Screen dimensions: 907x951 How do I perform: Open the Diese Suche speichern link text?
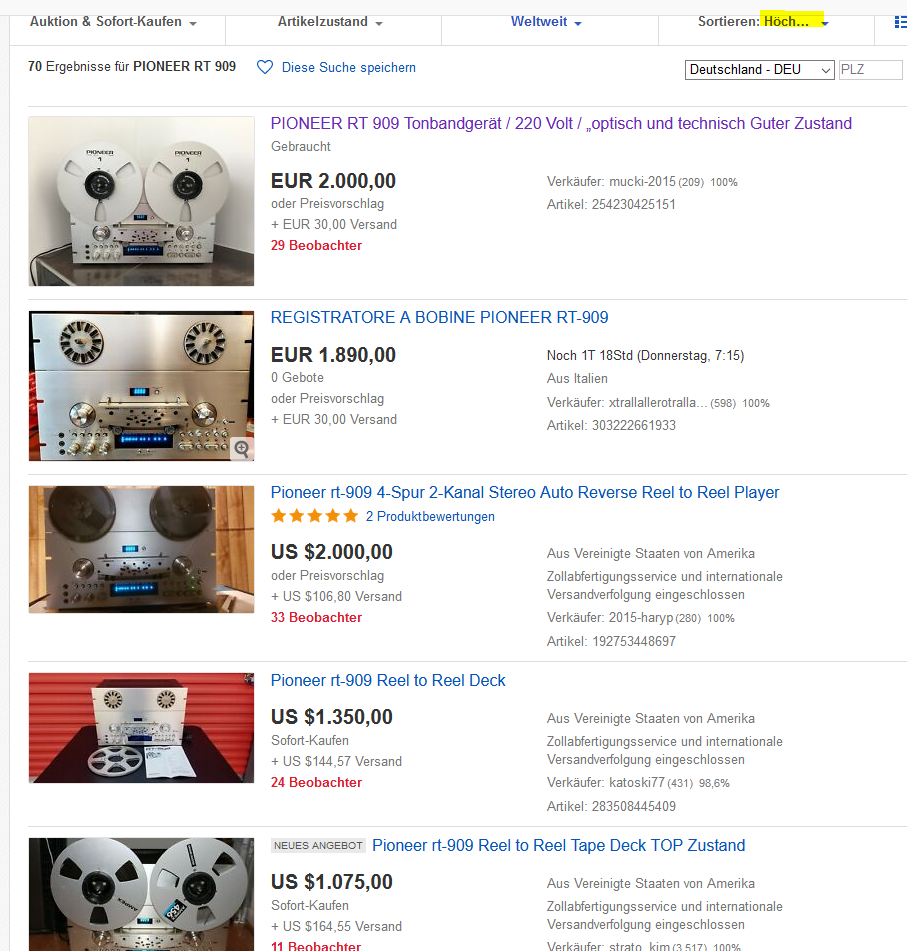pos(349,67)
